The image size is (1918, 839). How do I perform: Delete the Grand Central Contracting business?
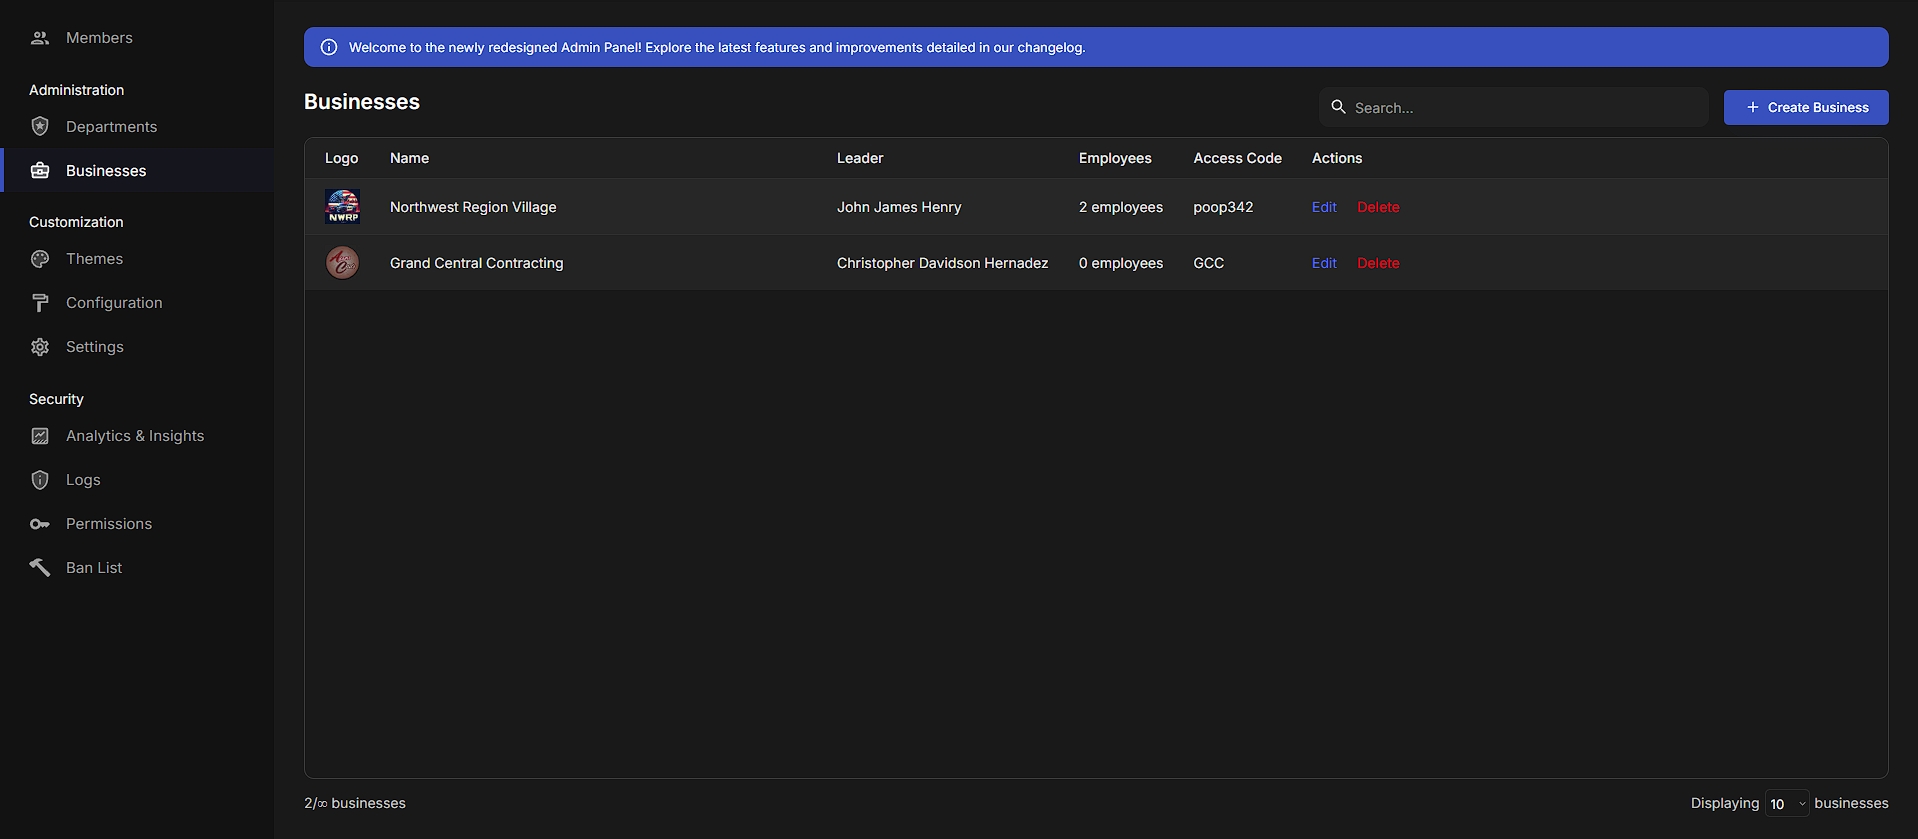[x=1378, y=263]
